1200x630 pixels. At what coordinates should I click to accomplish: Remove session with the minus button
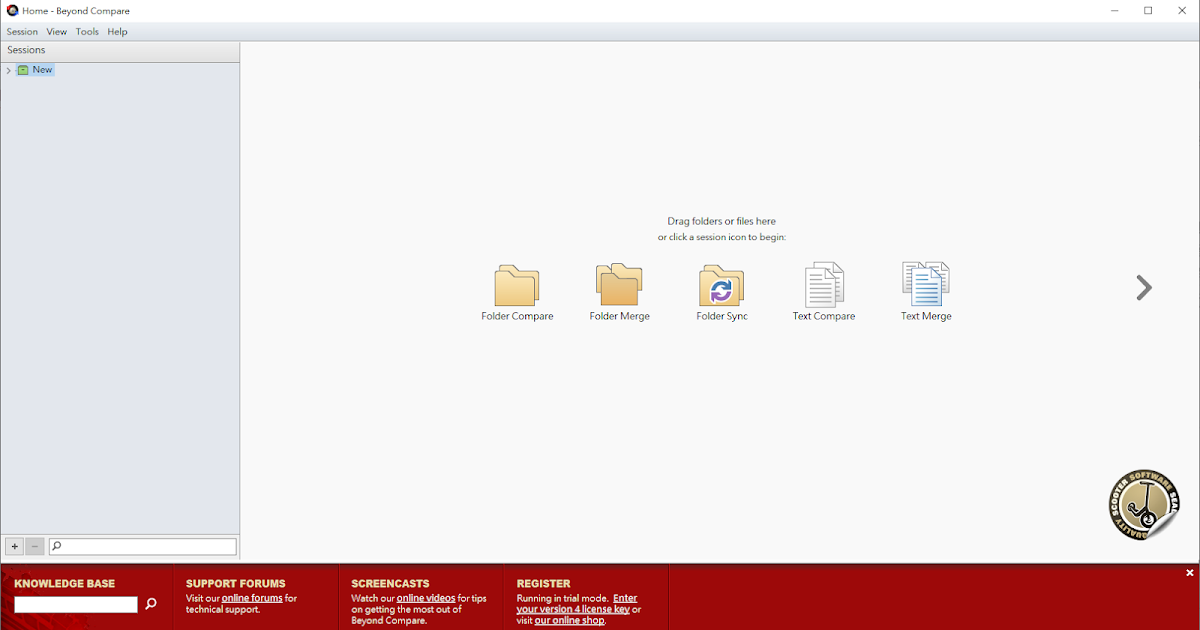click(x=35, y=547)
